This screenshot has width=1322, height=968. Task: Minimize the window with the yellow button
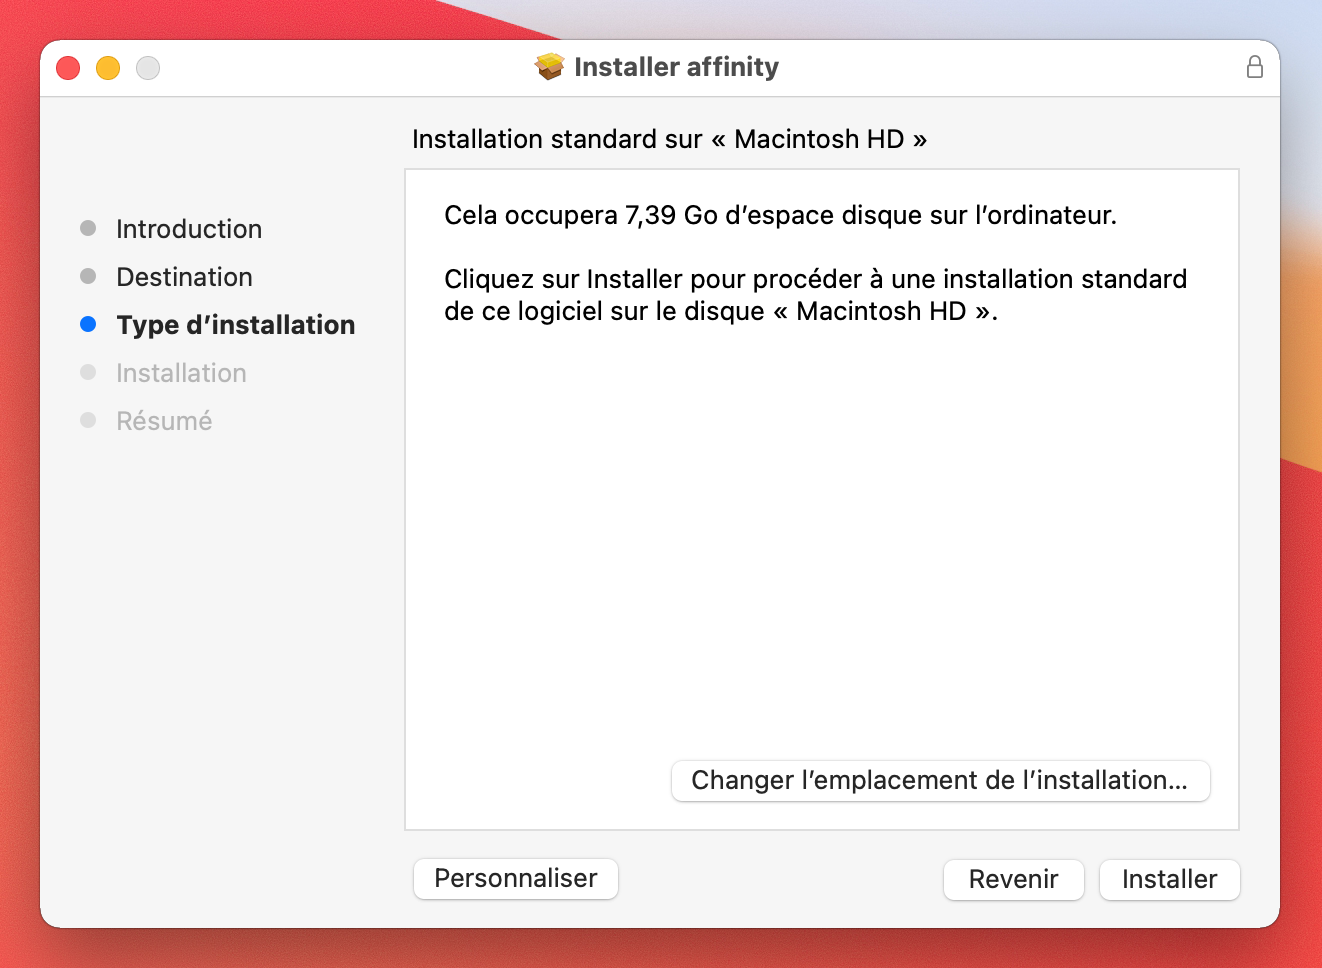pyautogui.click(x=108, y=68)
